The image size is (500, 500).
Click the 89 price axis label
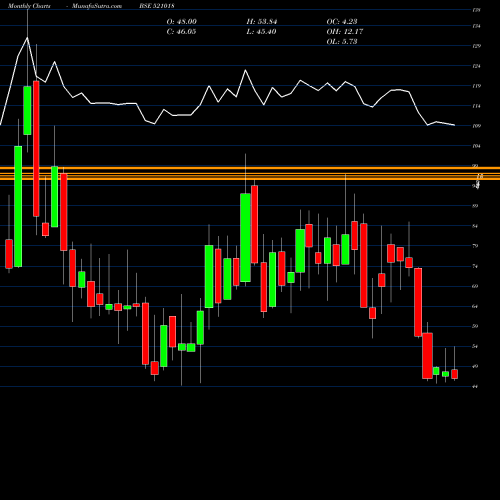(476, 206)
